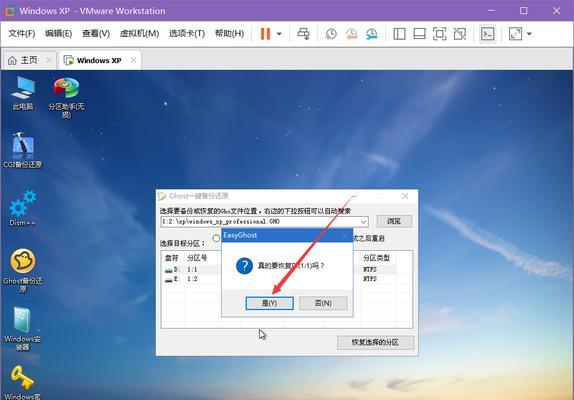Image resolution: width=574 pixels, height=400 pixels.
Task: Pause the virtual machine with the orange button
Action: click(x=265, y=34)
